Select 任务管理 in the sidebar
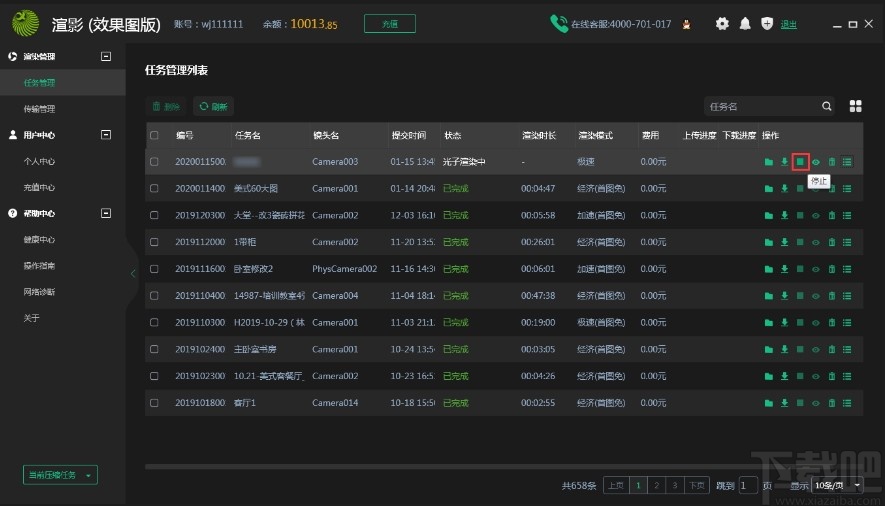 pyautogui.click(x=63, y=83)
